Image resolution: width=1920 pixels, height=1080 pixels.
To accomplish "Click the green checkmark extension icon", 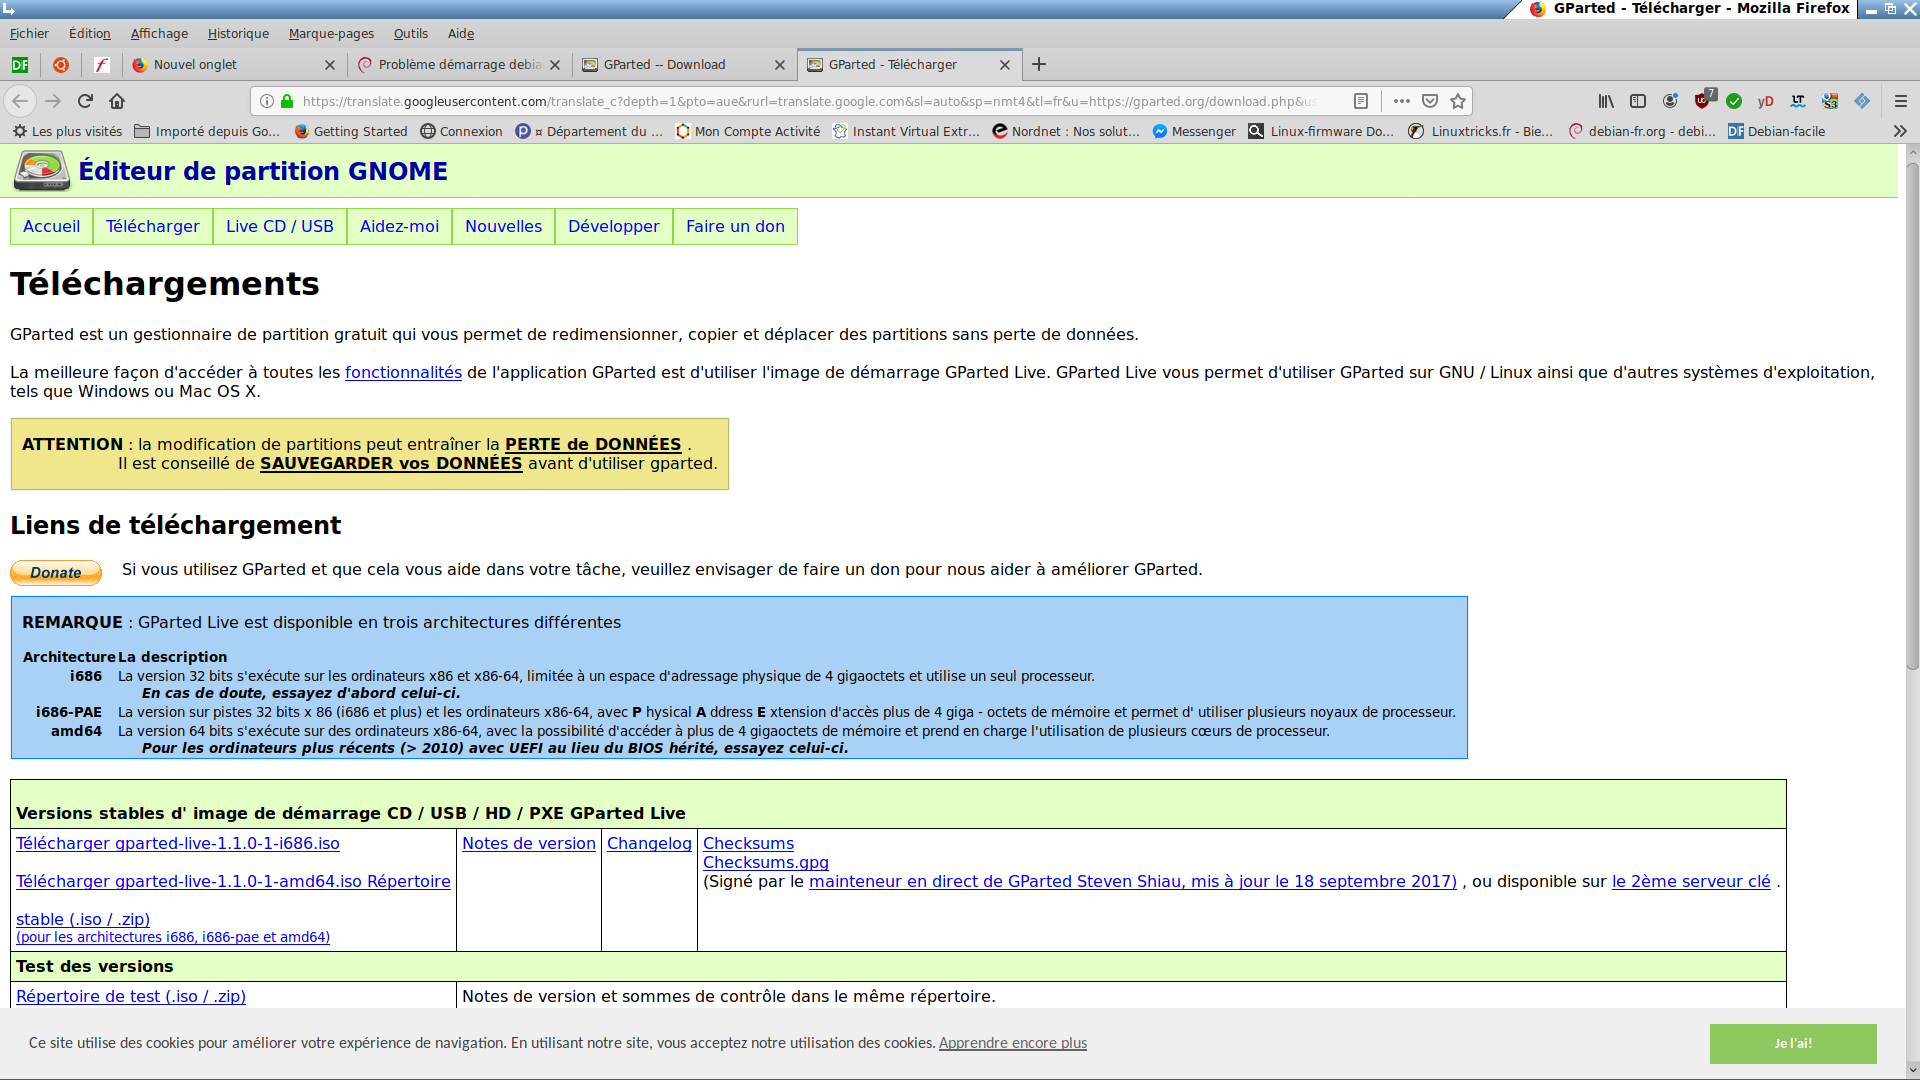I will 1734,101.
